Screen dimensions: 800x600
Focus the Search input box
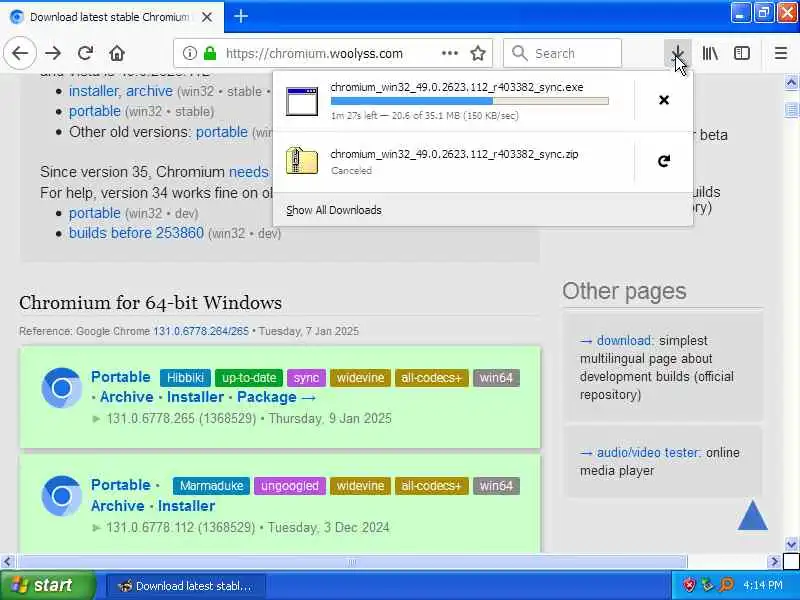[562, 53]
